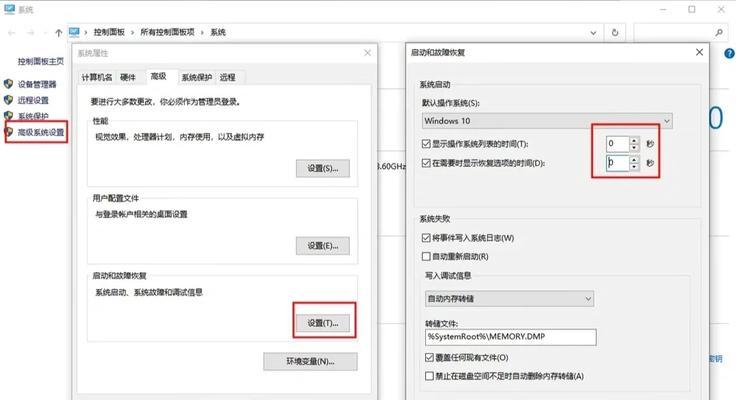Click OS list time seconds field
Image resolution: width=736 pixels, height=400 pixels.
pos(617,144)
